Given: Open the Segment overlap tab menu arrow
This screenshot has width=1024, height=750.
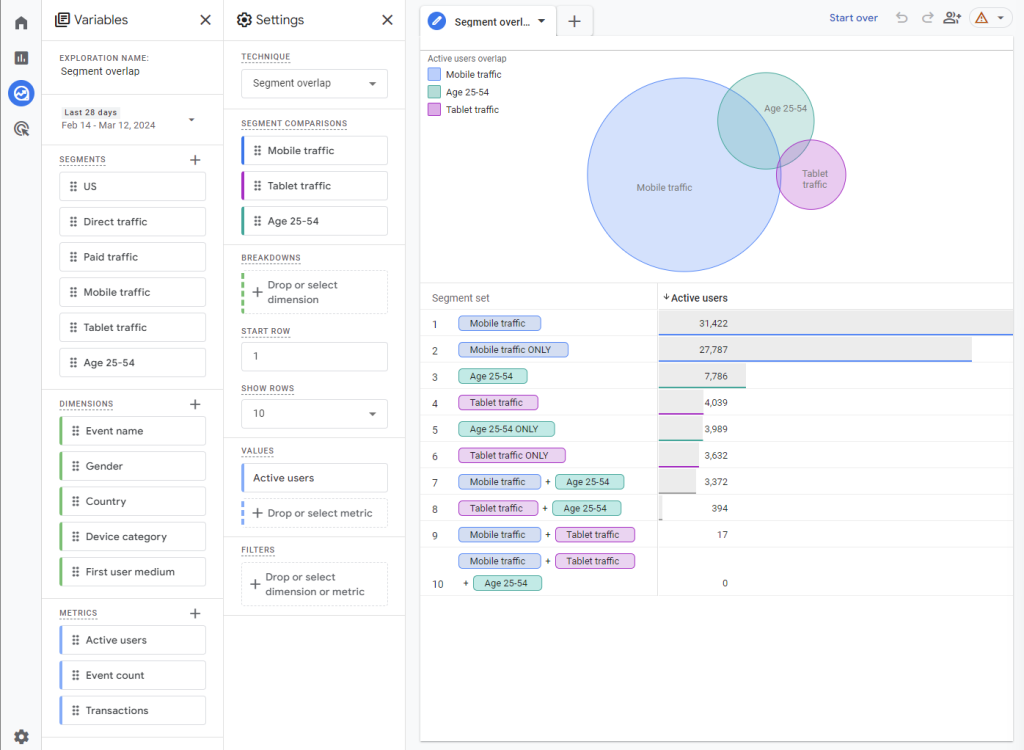Looking at the screenshot, I should tap(541, 22).
